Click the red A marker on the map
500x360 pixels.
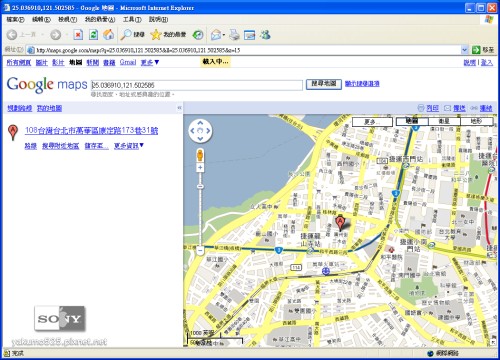pos(340,223)
